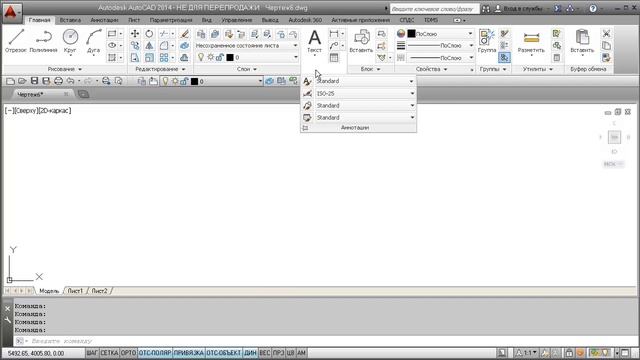Viewport: 640px width, 360px height.
Task: Pick the Copy objects tool in Редактирование
Action: tap(135, 46)
